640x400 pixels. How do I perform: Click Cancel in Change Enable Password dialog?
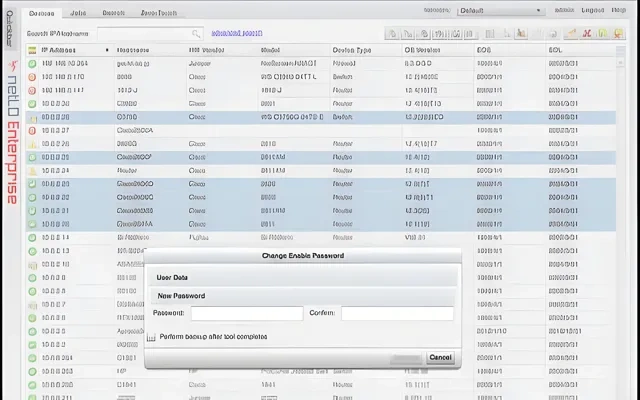point(440,358)
